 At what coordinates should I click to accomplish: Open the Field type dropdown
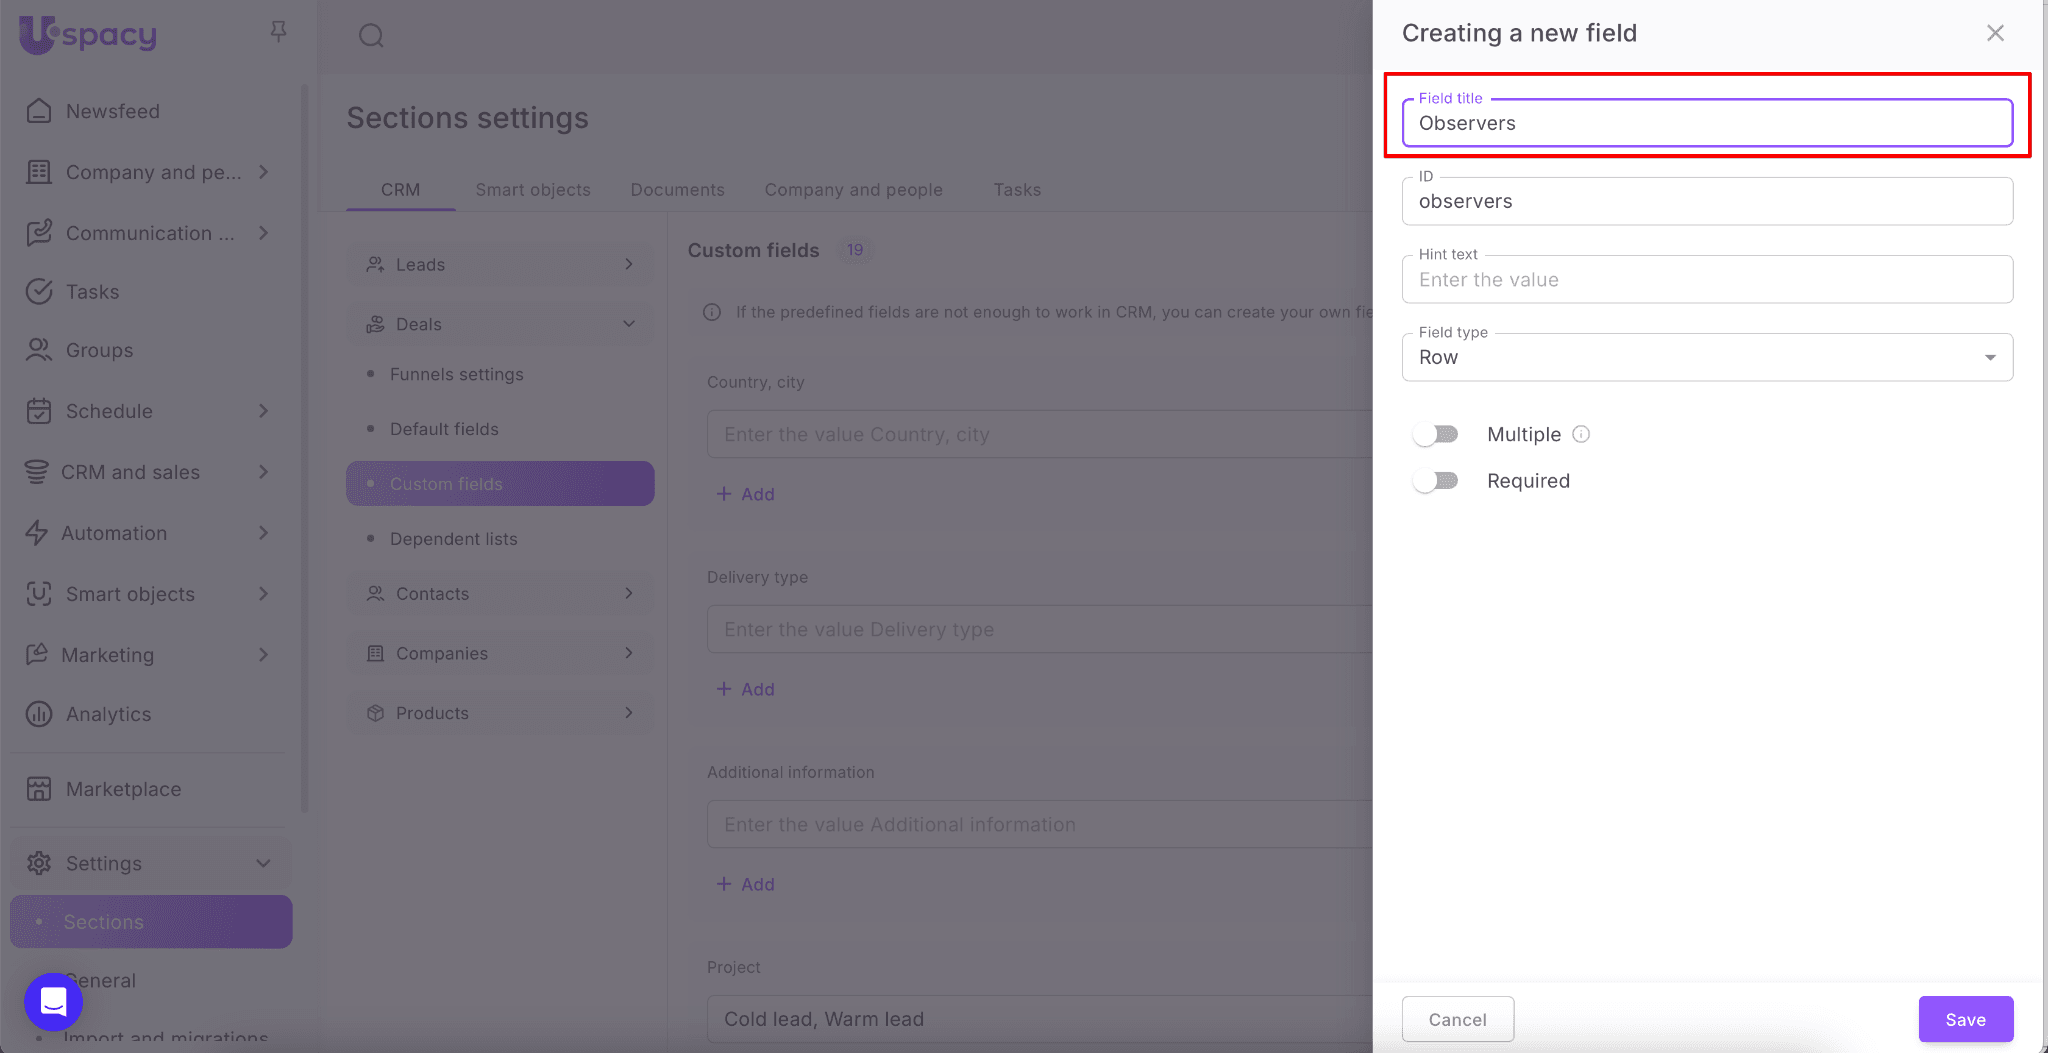(1706, 358)
